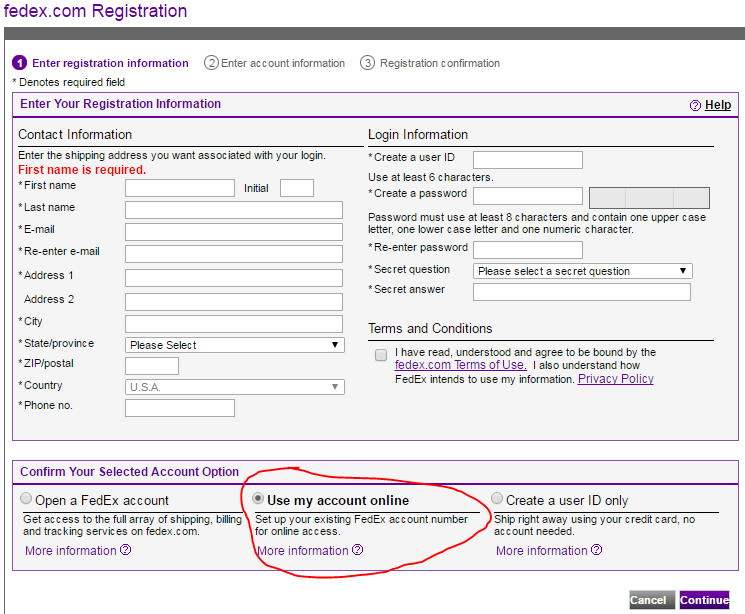
Task: Click the Continue button
Action: tap(704, 600)
